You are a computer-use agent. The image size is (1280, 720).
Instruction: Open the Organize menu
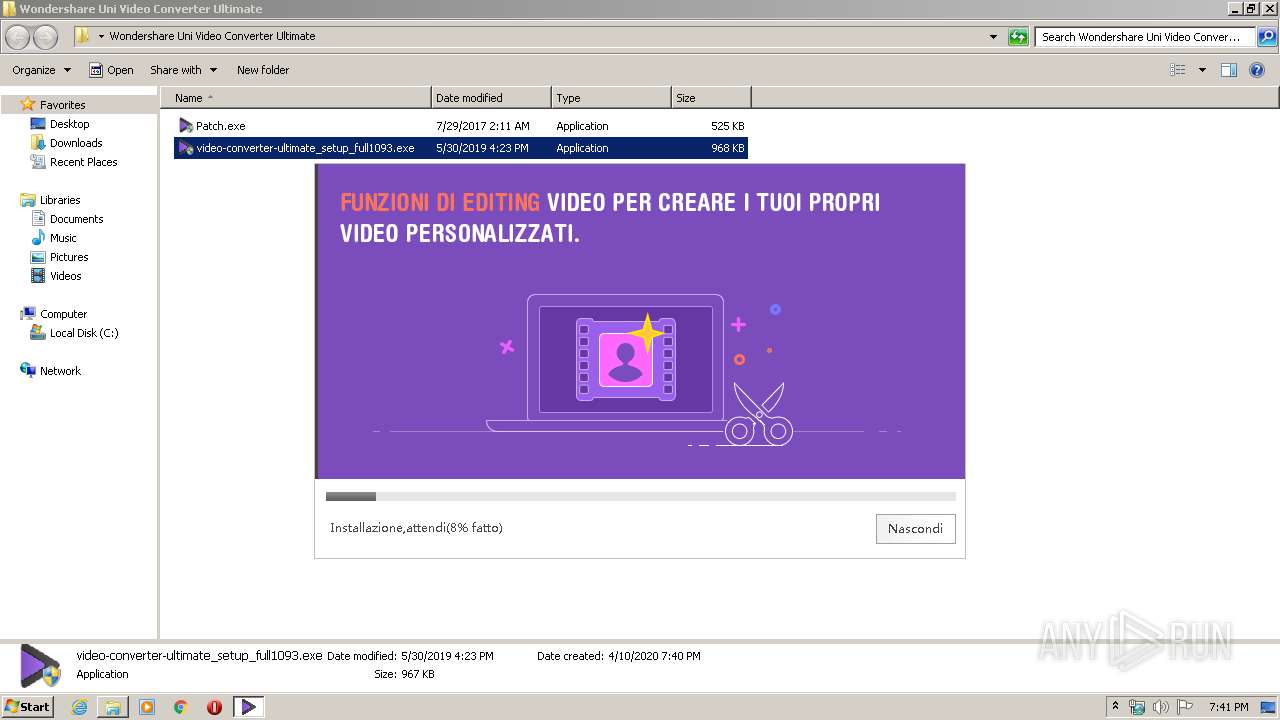pyautogui.click(x=41, y=70)
